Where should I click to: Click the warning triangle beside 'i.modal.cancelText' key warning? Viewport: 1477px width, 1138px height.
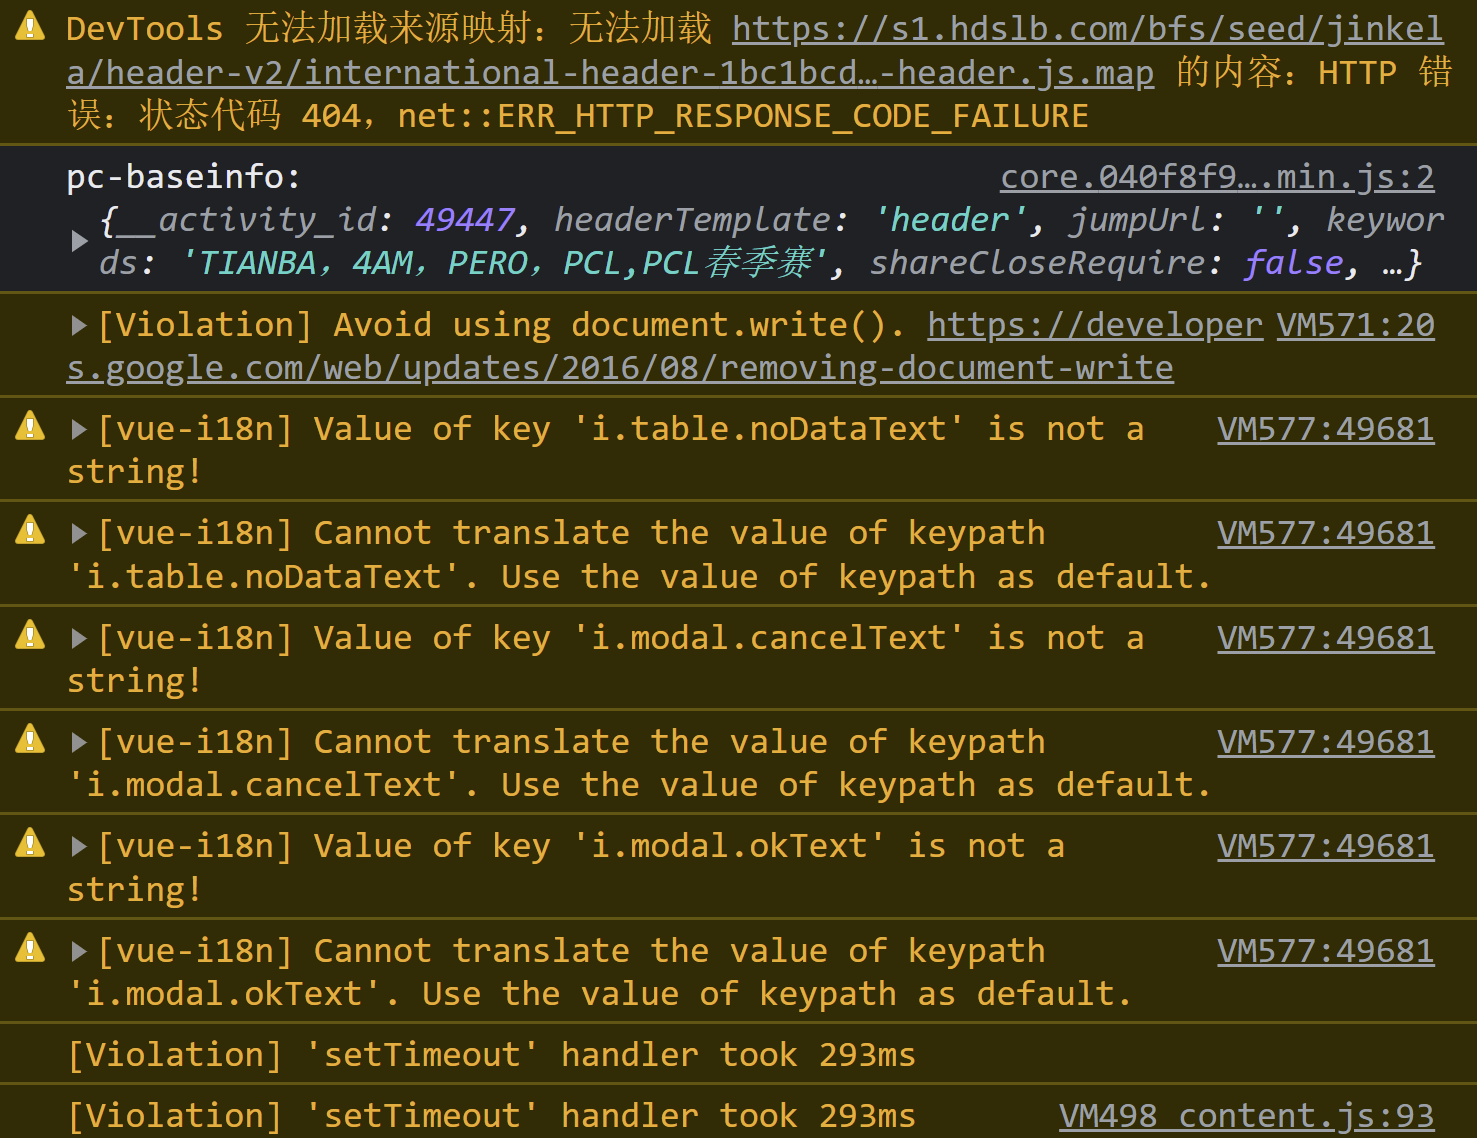pos(29,635)
